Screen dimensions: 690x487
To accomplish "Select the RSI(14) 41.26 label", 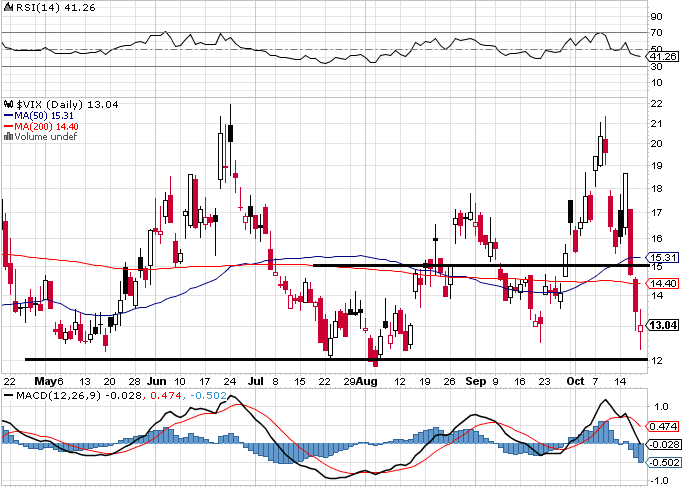I will tap(56, 7).
